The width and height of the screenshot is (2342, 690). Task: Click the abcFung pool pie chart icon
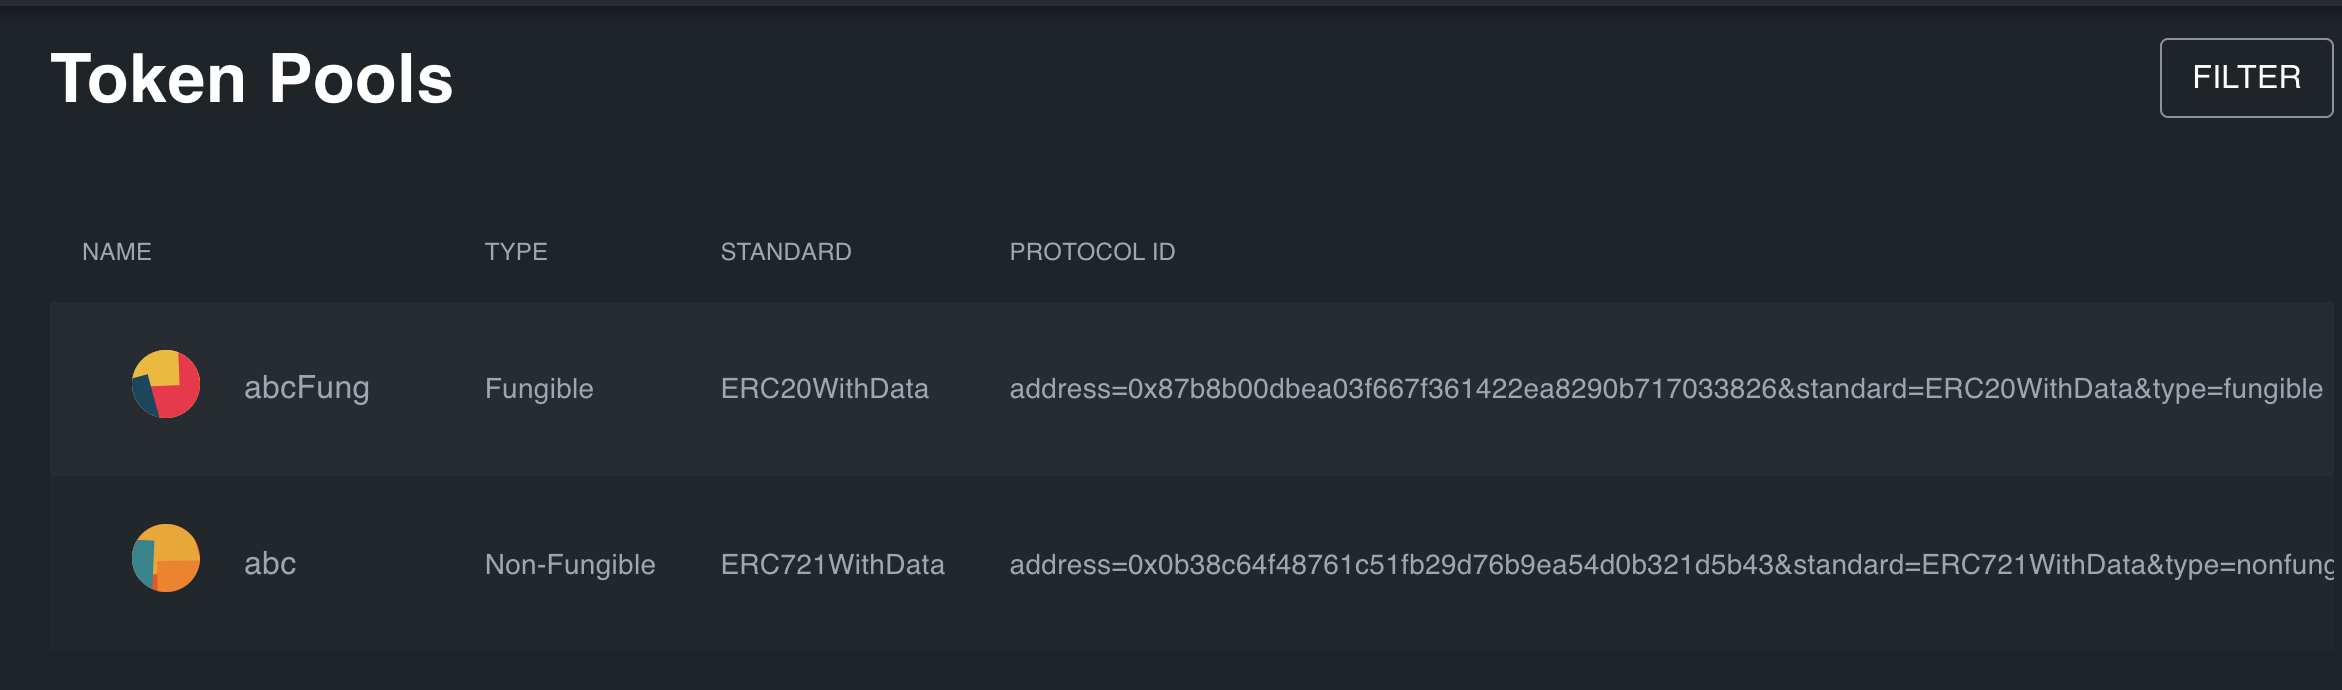[x=166, y=388]
